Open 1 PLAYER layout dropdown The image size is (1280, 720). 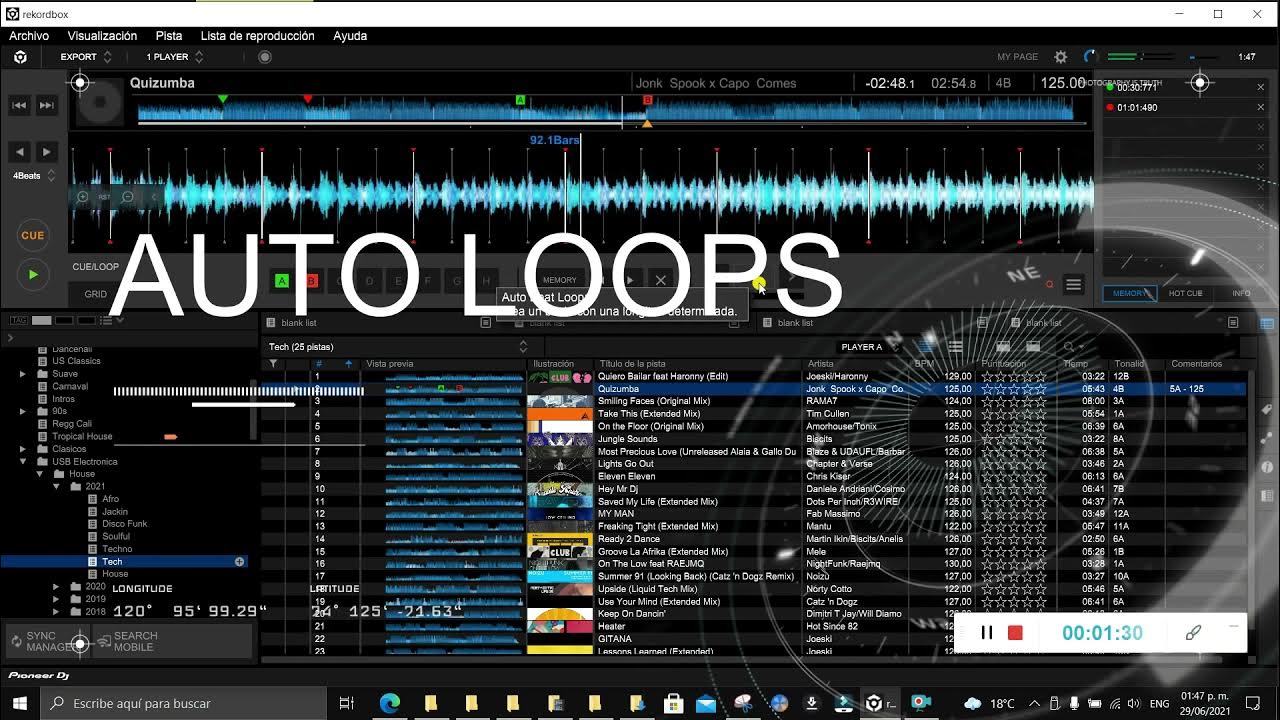click(x=173, y=57)
